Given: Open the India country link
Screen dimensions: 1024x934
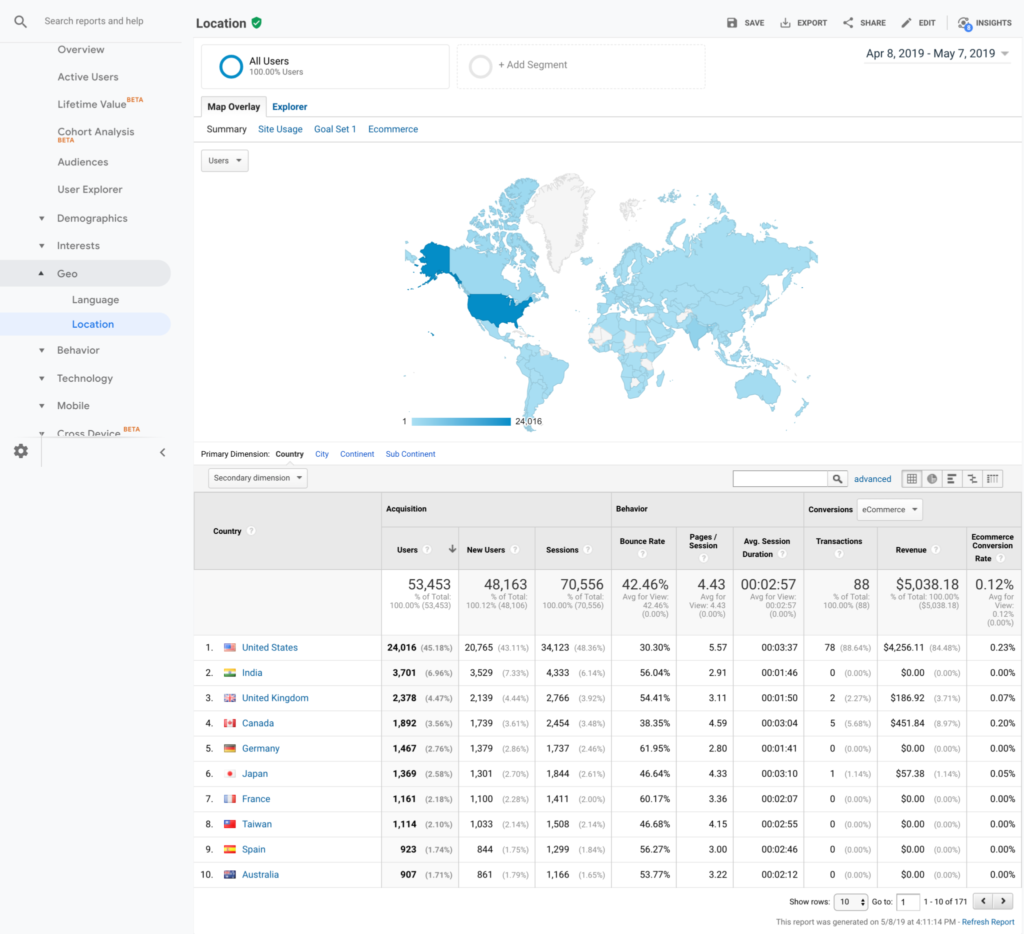Looking at the screenshot, I should point(252,673).
